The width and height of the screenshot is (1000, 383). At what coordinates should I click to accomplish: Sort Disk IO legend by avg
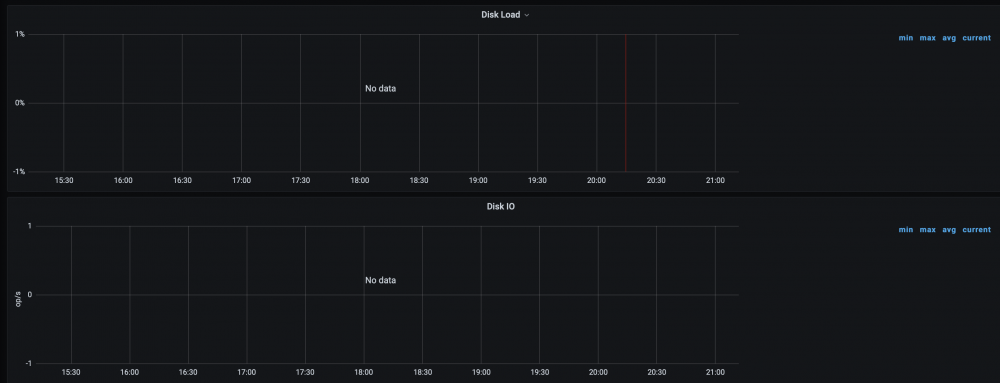tap(949, 229)
